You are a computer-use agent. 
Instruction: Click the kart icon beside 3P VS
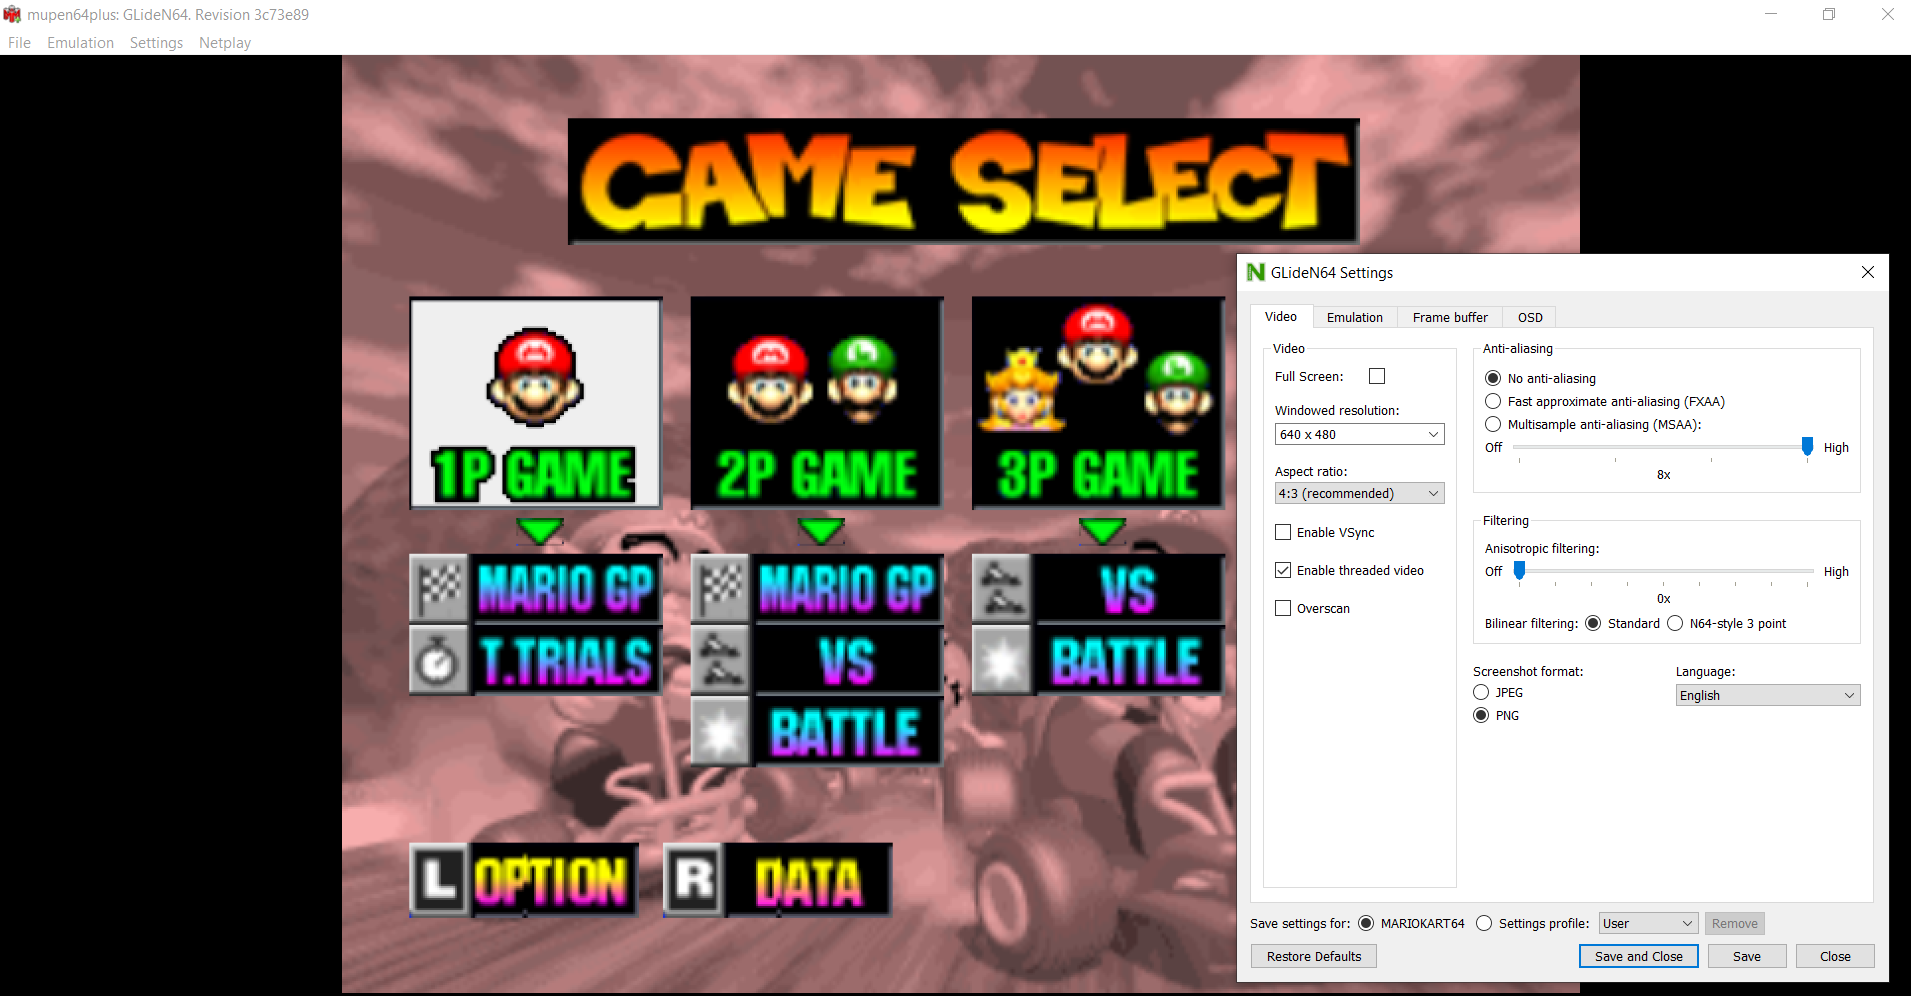(1001, 588)
